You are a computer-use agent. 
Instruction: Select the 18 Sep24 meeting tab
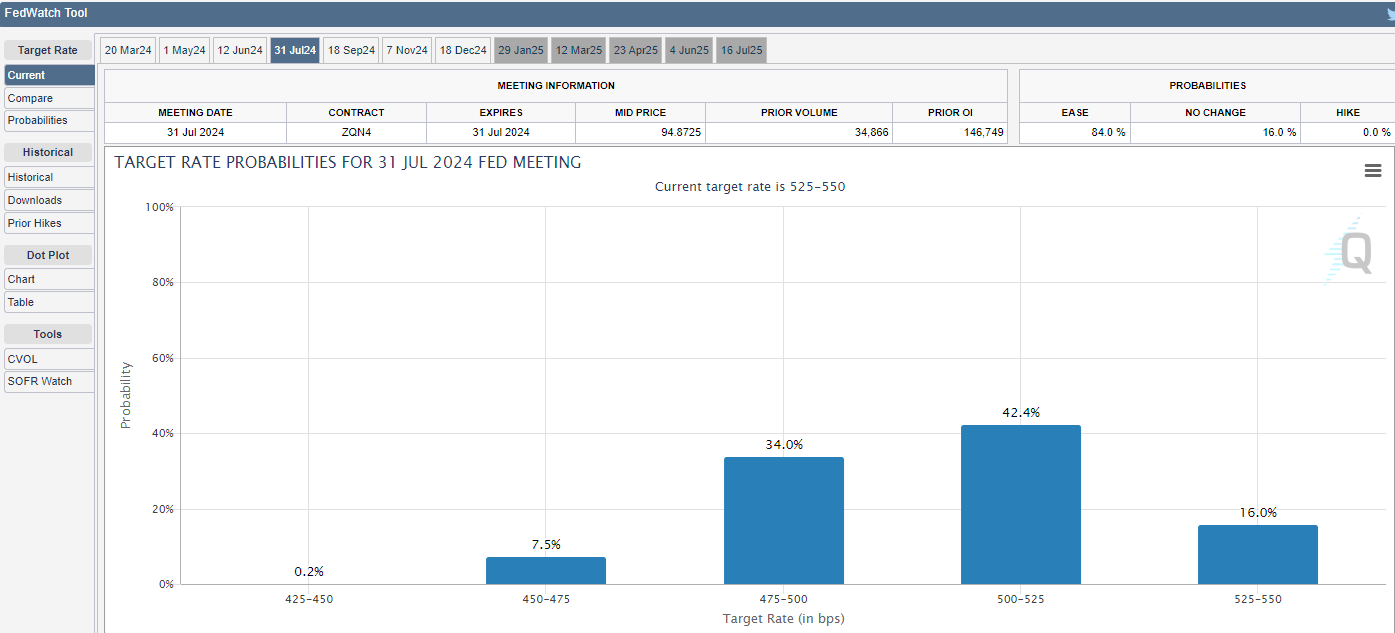350,49
